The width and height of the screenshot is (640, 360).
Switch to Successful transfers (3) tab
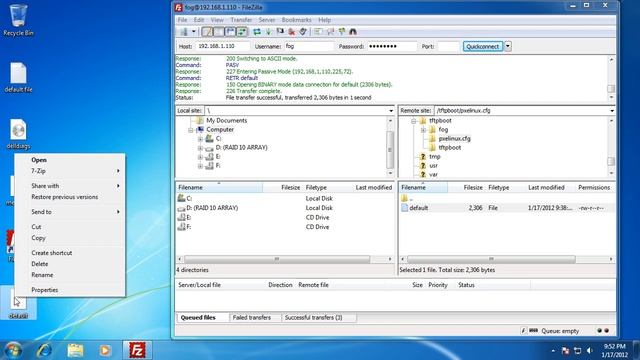click(x=313, y=318)
